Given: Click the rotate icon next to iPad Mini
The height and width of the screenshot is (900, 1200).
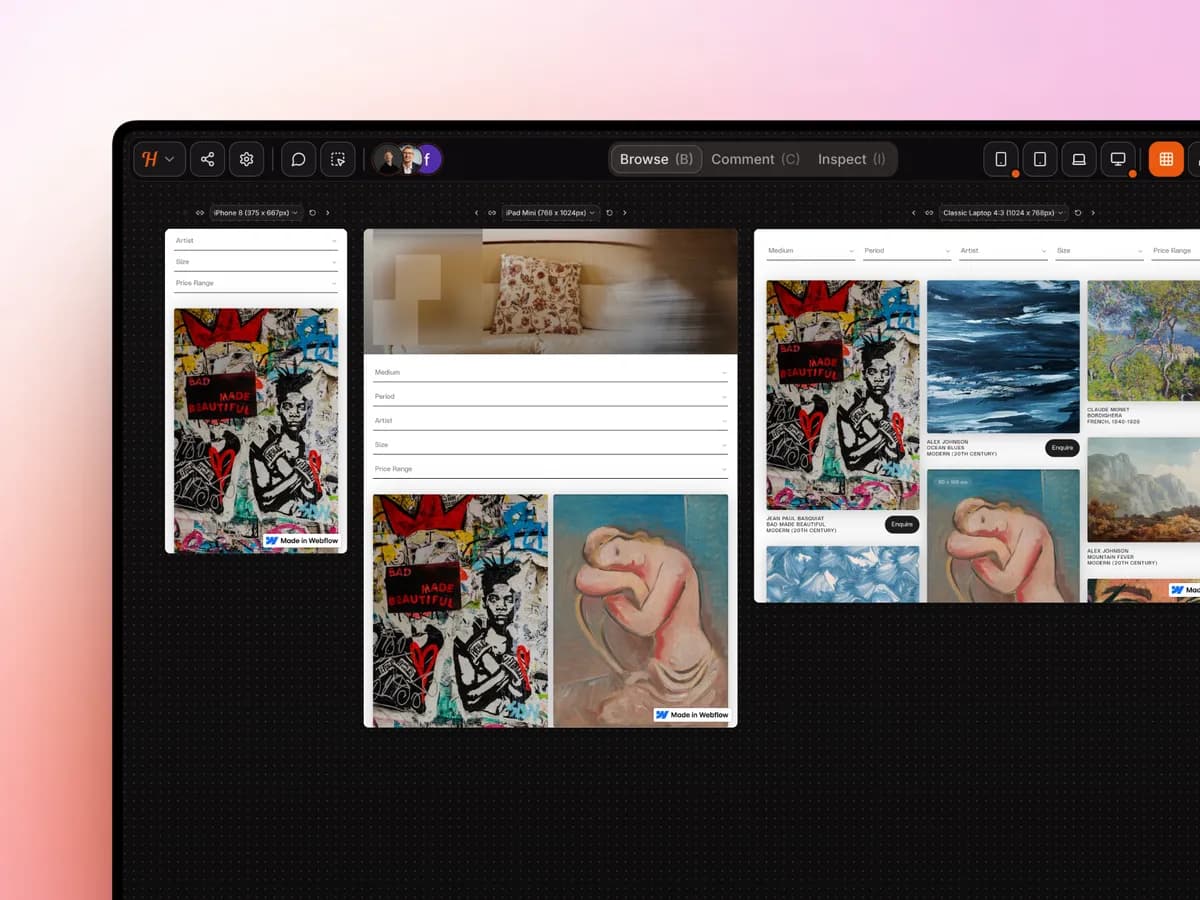Looking at the screenshot, I should point(610,213).
